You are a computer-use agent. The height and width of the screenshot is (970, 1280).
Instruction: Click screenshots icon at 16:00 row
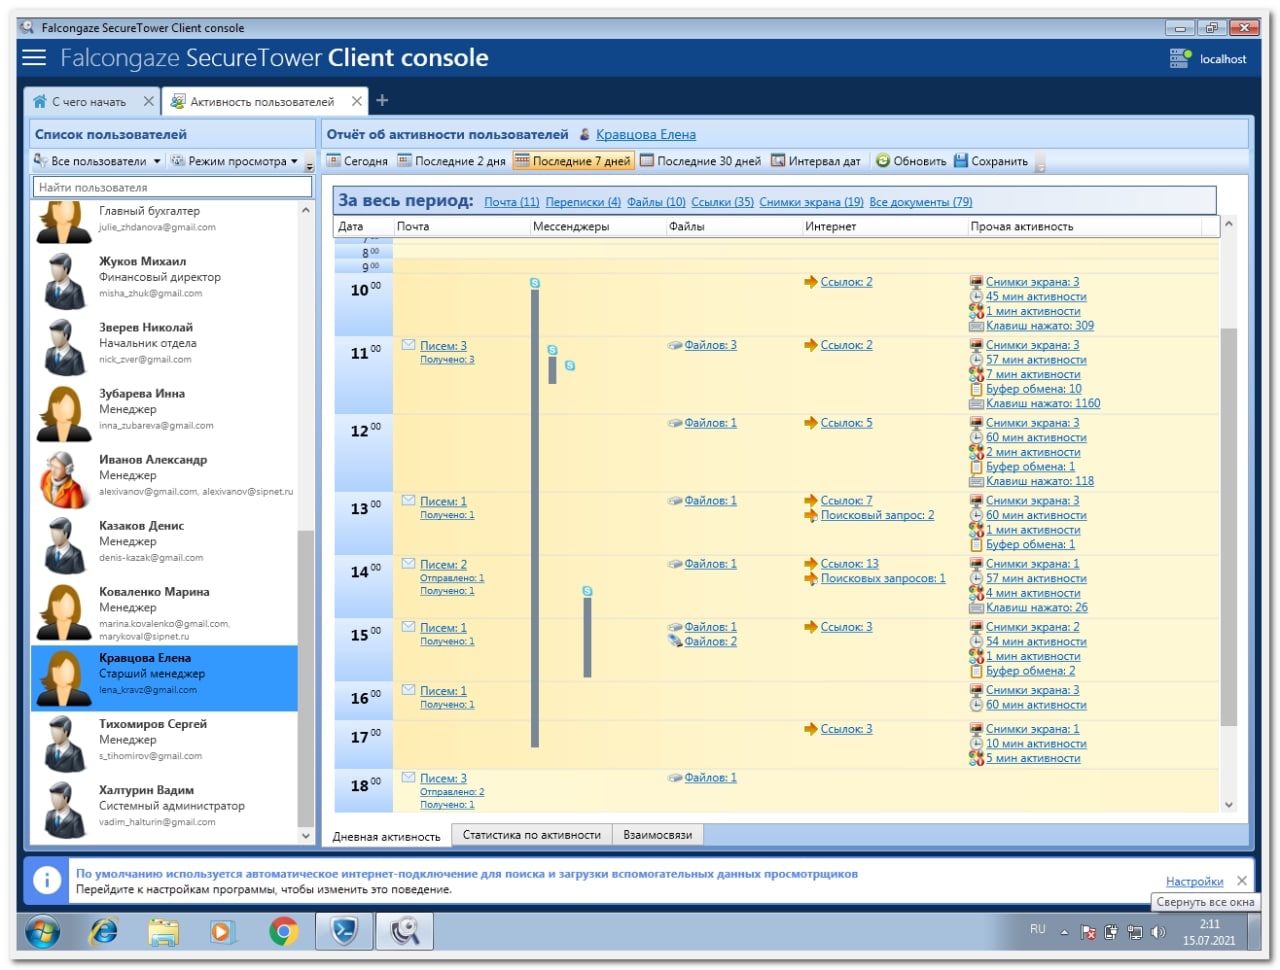[x=976, y=690]
